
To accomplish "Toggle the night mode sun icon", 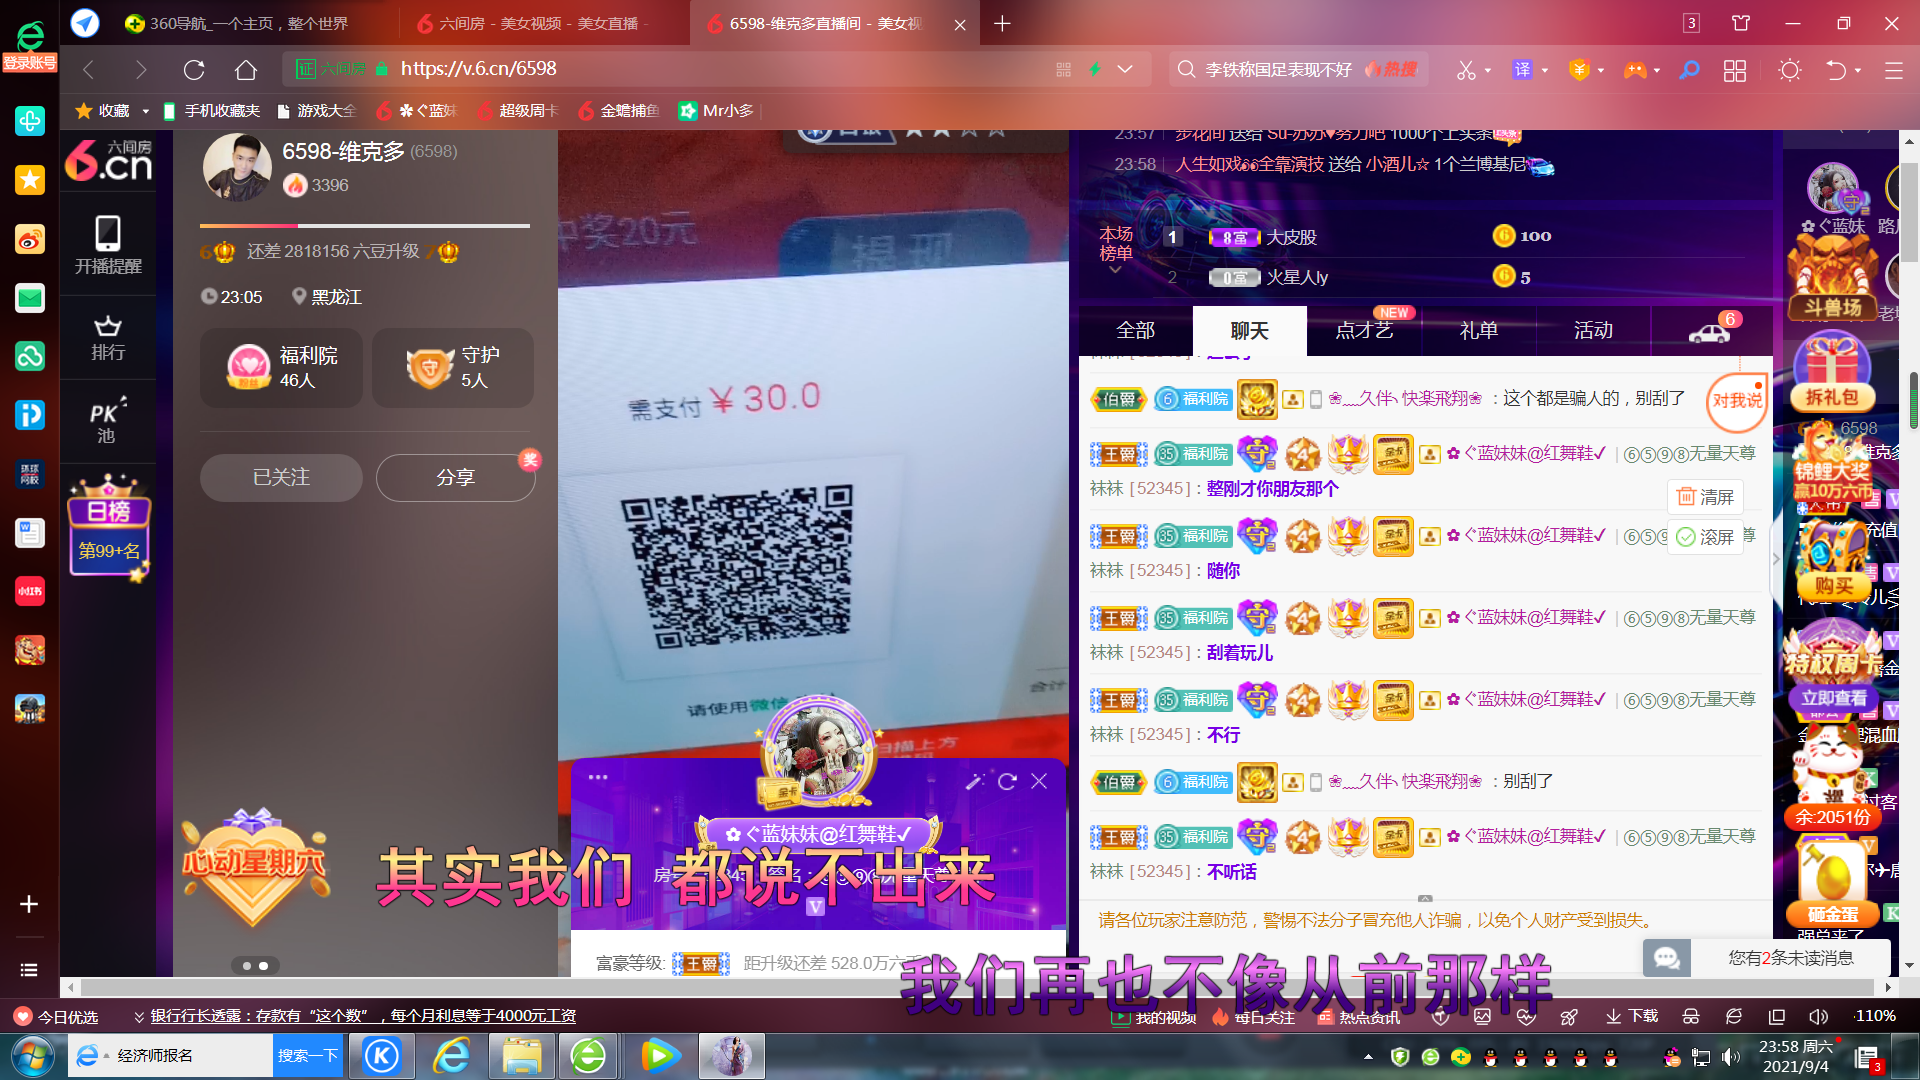I will [1790, 70].
